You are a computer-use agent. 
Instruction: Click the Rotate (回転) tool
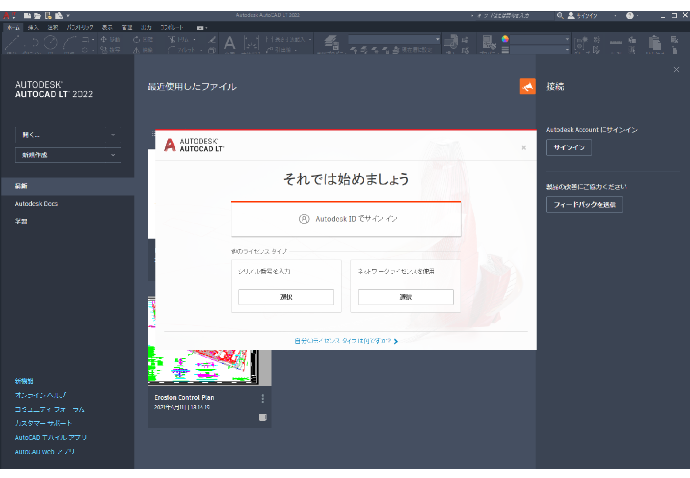[x=143, y=40]
